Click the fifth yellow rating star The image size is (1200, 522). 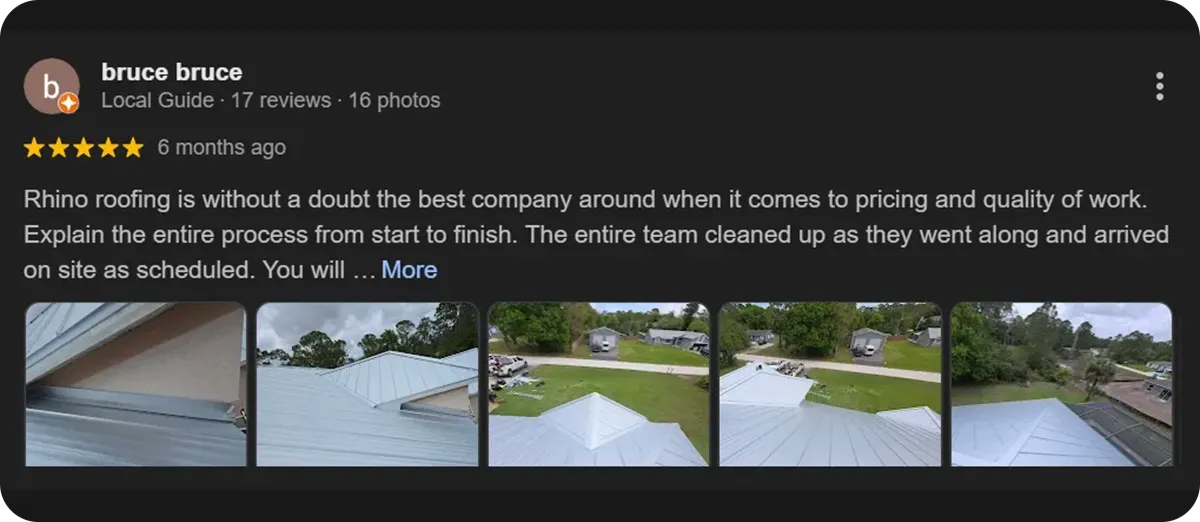click(133, 148)
